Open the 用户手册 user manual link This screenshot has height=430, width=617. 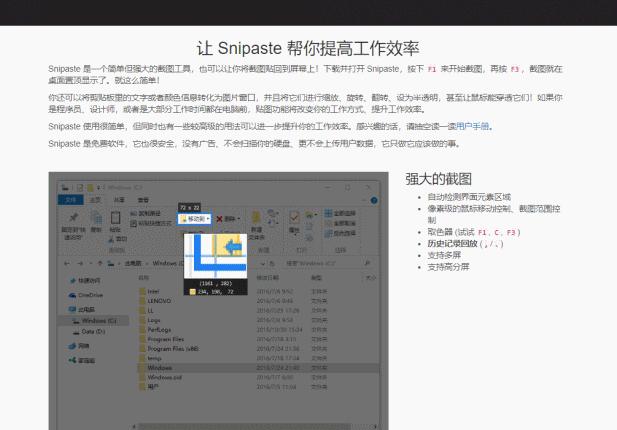point(472,126)
